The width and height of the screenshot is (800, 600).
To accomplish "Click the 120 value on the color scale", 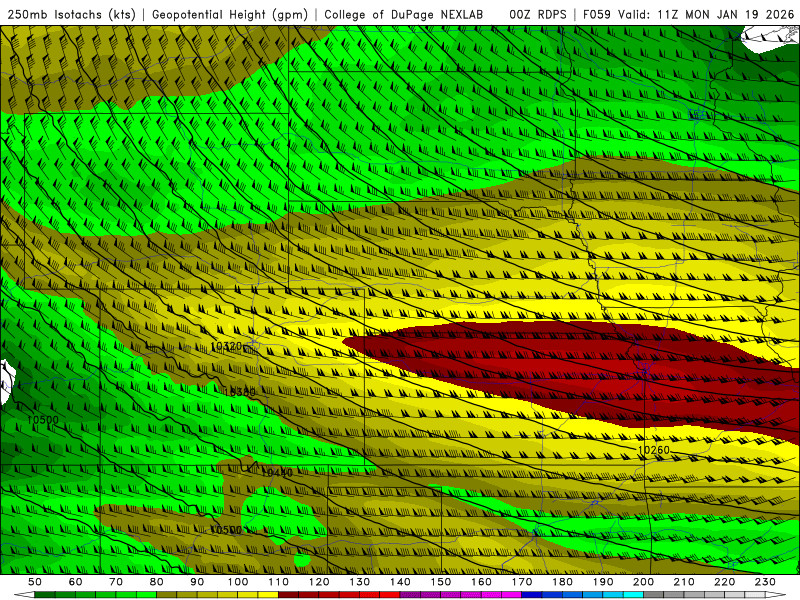I will pos(319,582).
